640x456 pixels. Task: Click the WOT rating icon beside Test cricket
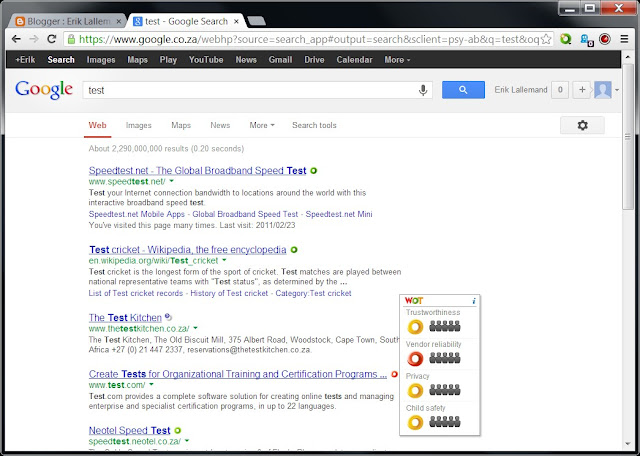tap(294, 250)
